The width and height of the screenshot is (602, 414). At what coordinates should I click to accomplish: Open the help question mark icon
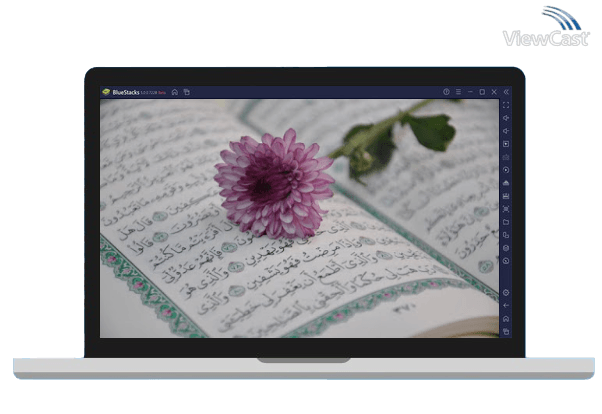click(446, 92)
